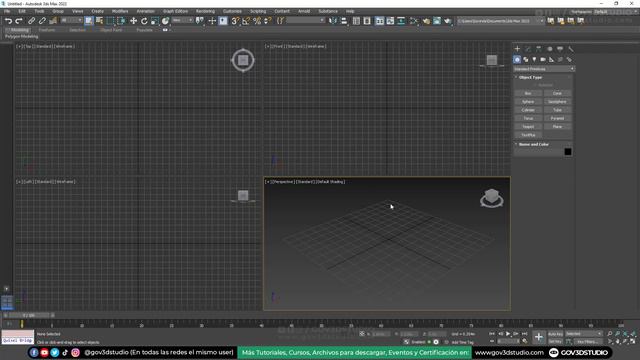
Task: Toggle the 3D Snaps icon
Action: point(235,21)
